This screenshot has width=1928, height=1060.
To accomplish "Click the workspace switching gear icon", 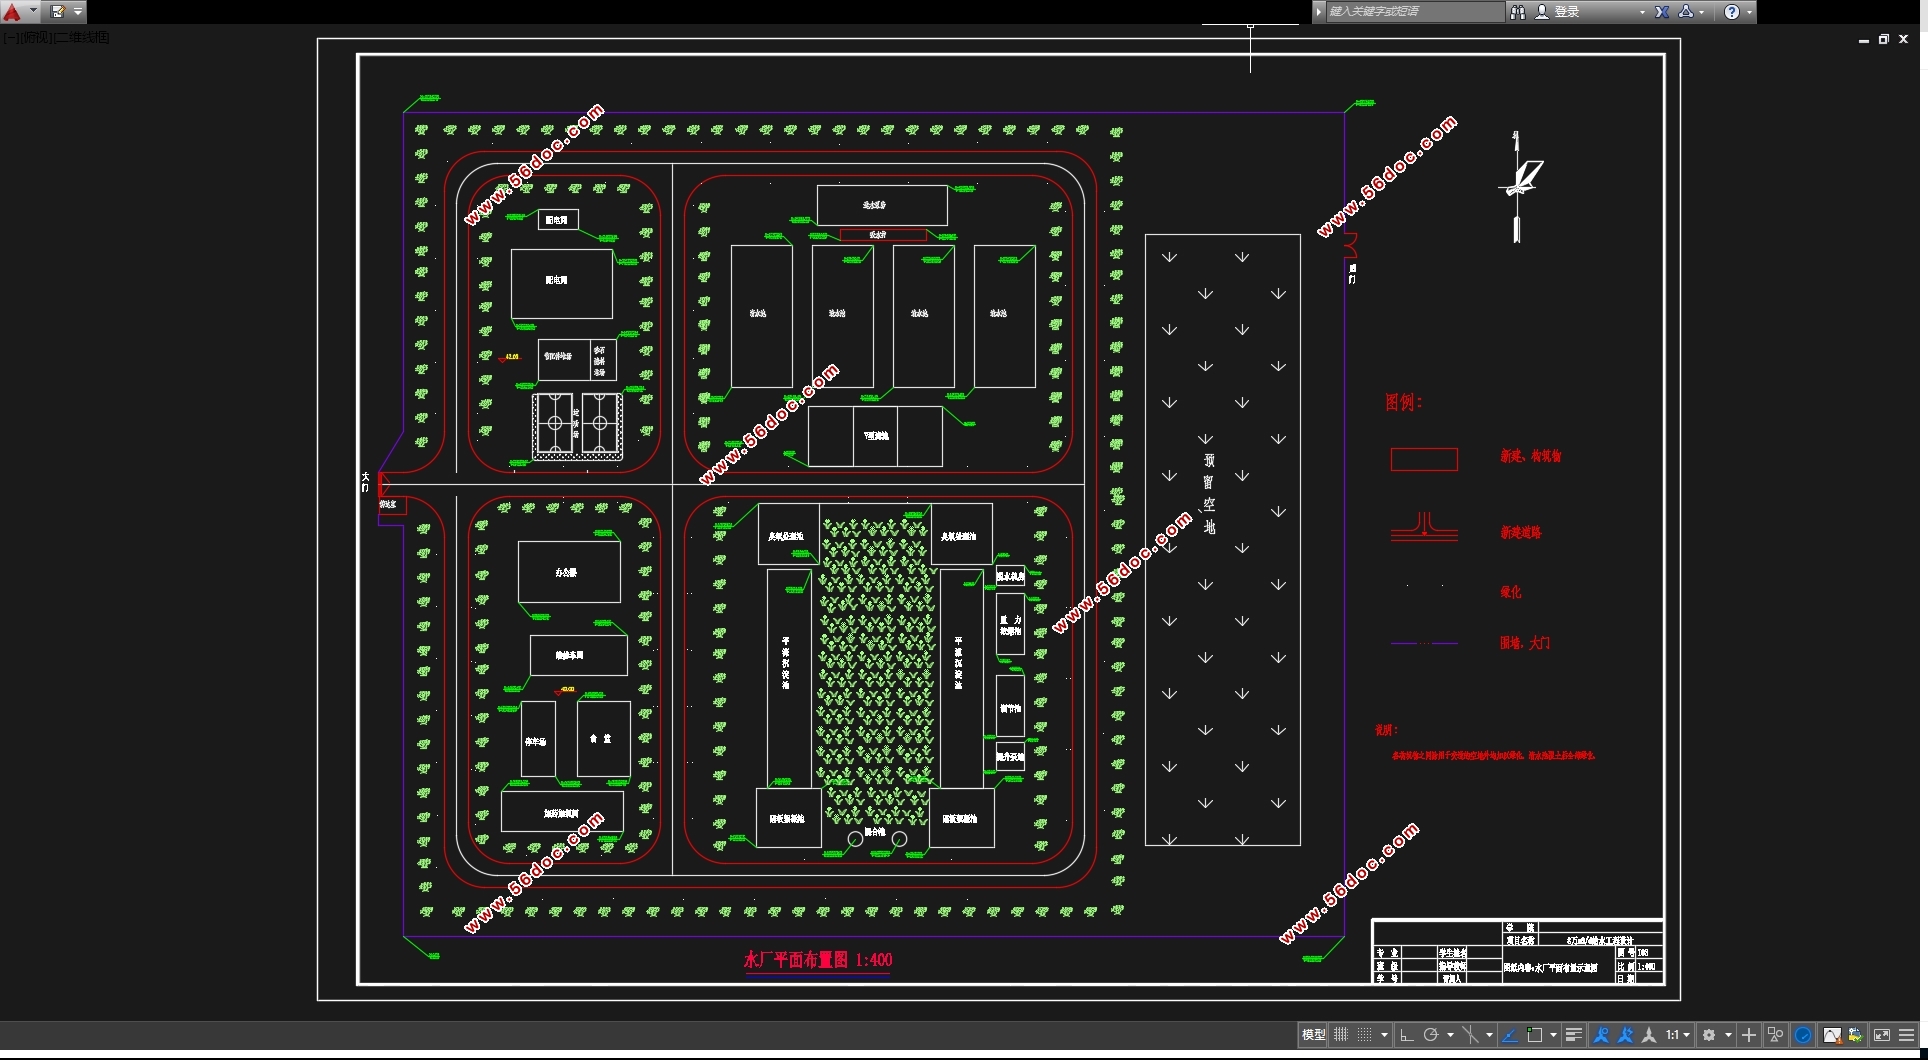I will pos(1709,1035).
